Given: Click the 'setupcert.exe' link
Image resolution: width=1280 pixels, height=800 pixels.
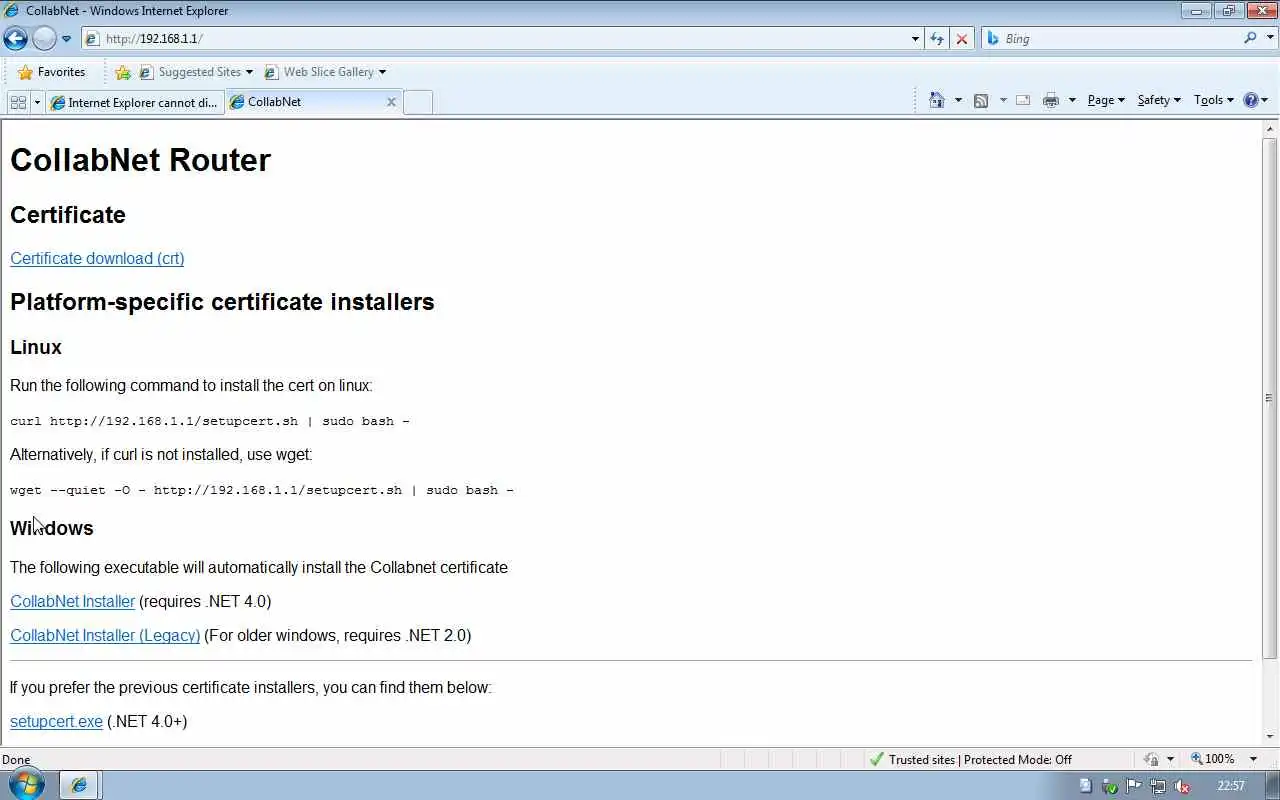Looking at the screenshot, I should (x=56, y=721).
